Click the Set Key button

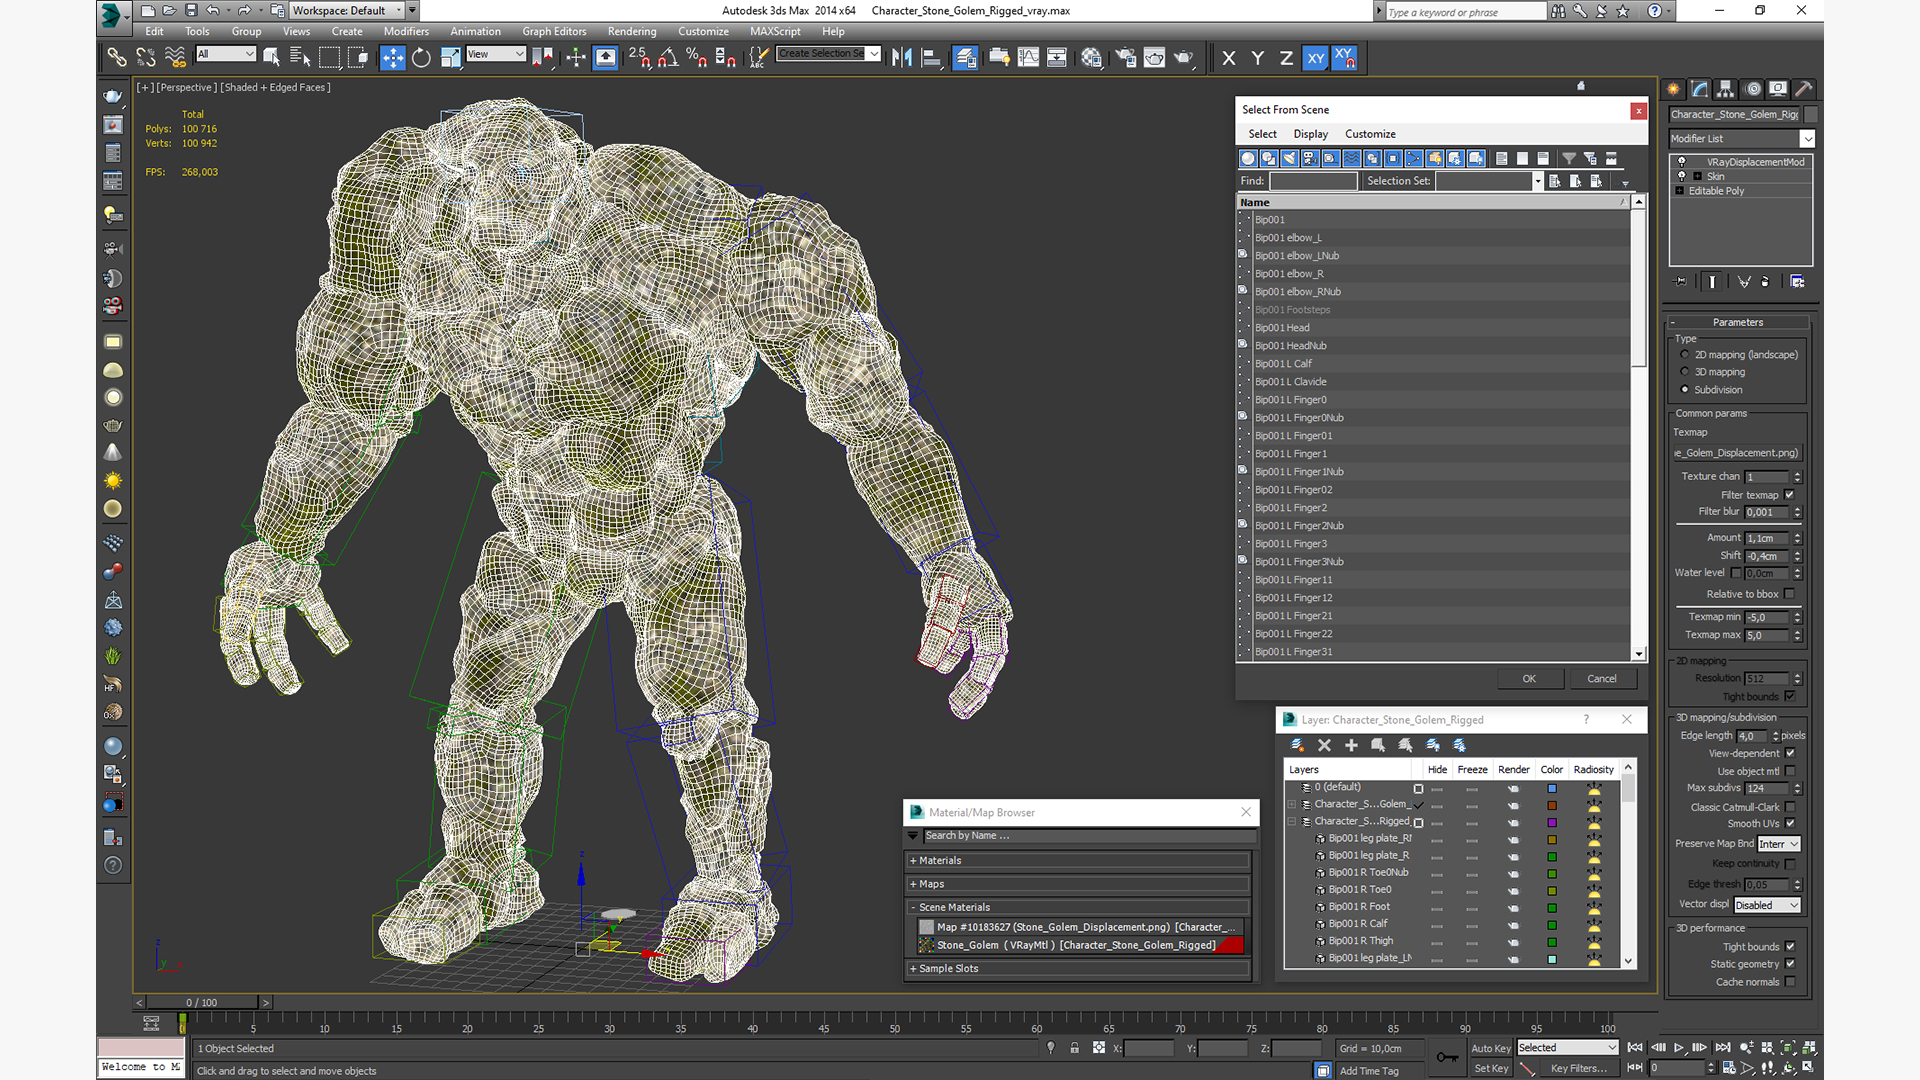pyautogui.click(x=1490, y=1068)
